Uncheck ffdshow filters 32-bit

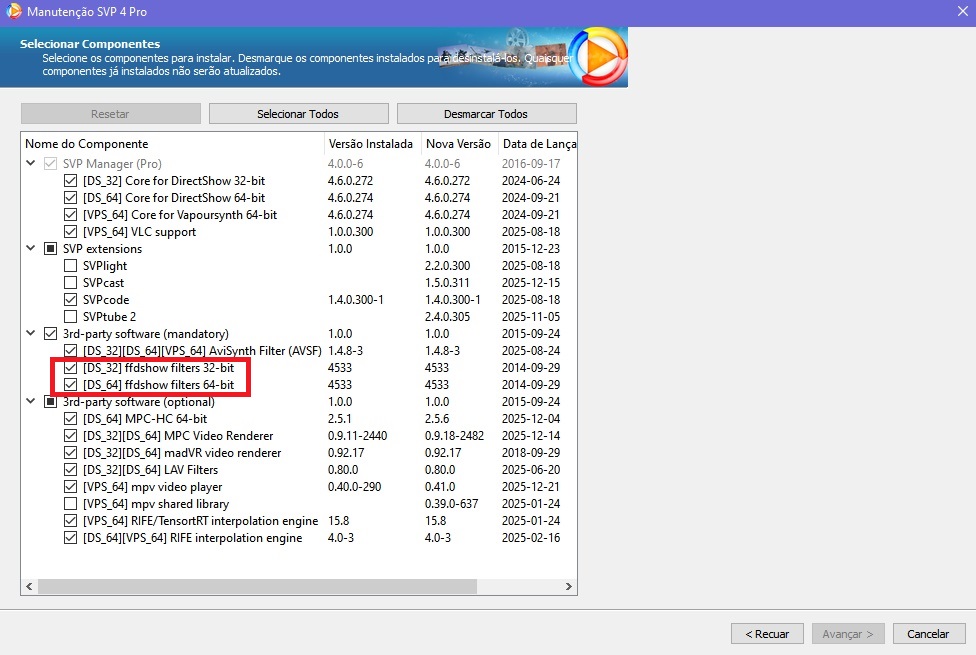click(70, 368)
